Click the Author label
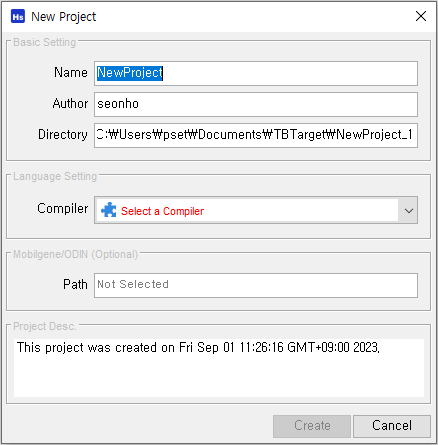This screenshot has height=445, width=438. (70, 103)
